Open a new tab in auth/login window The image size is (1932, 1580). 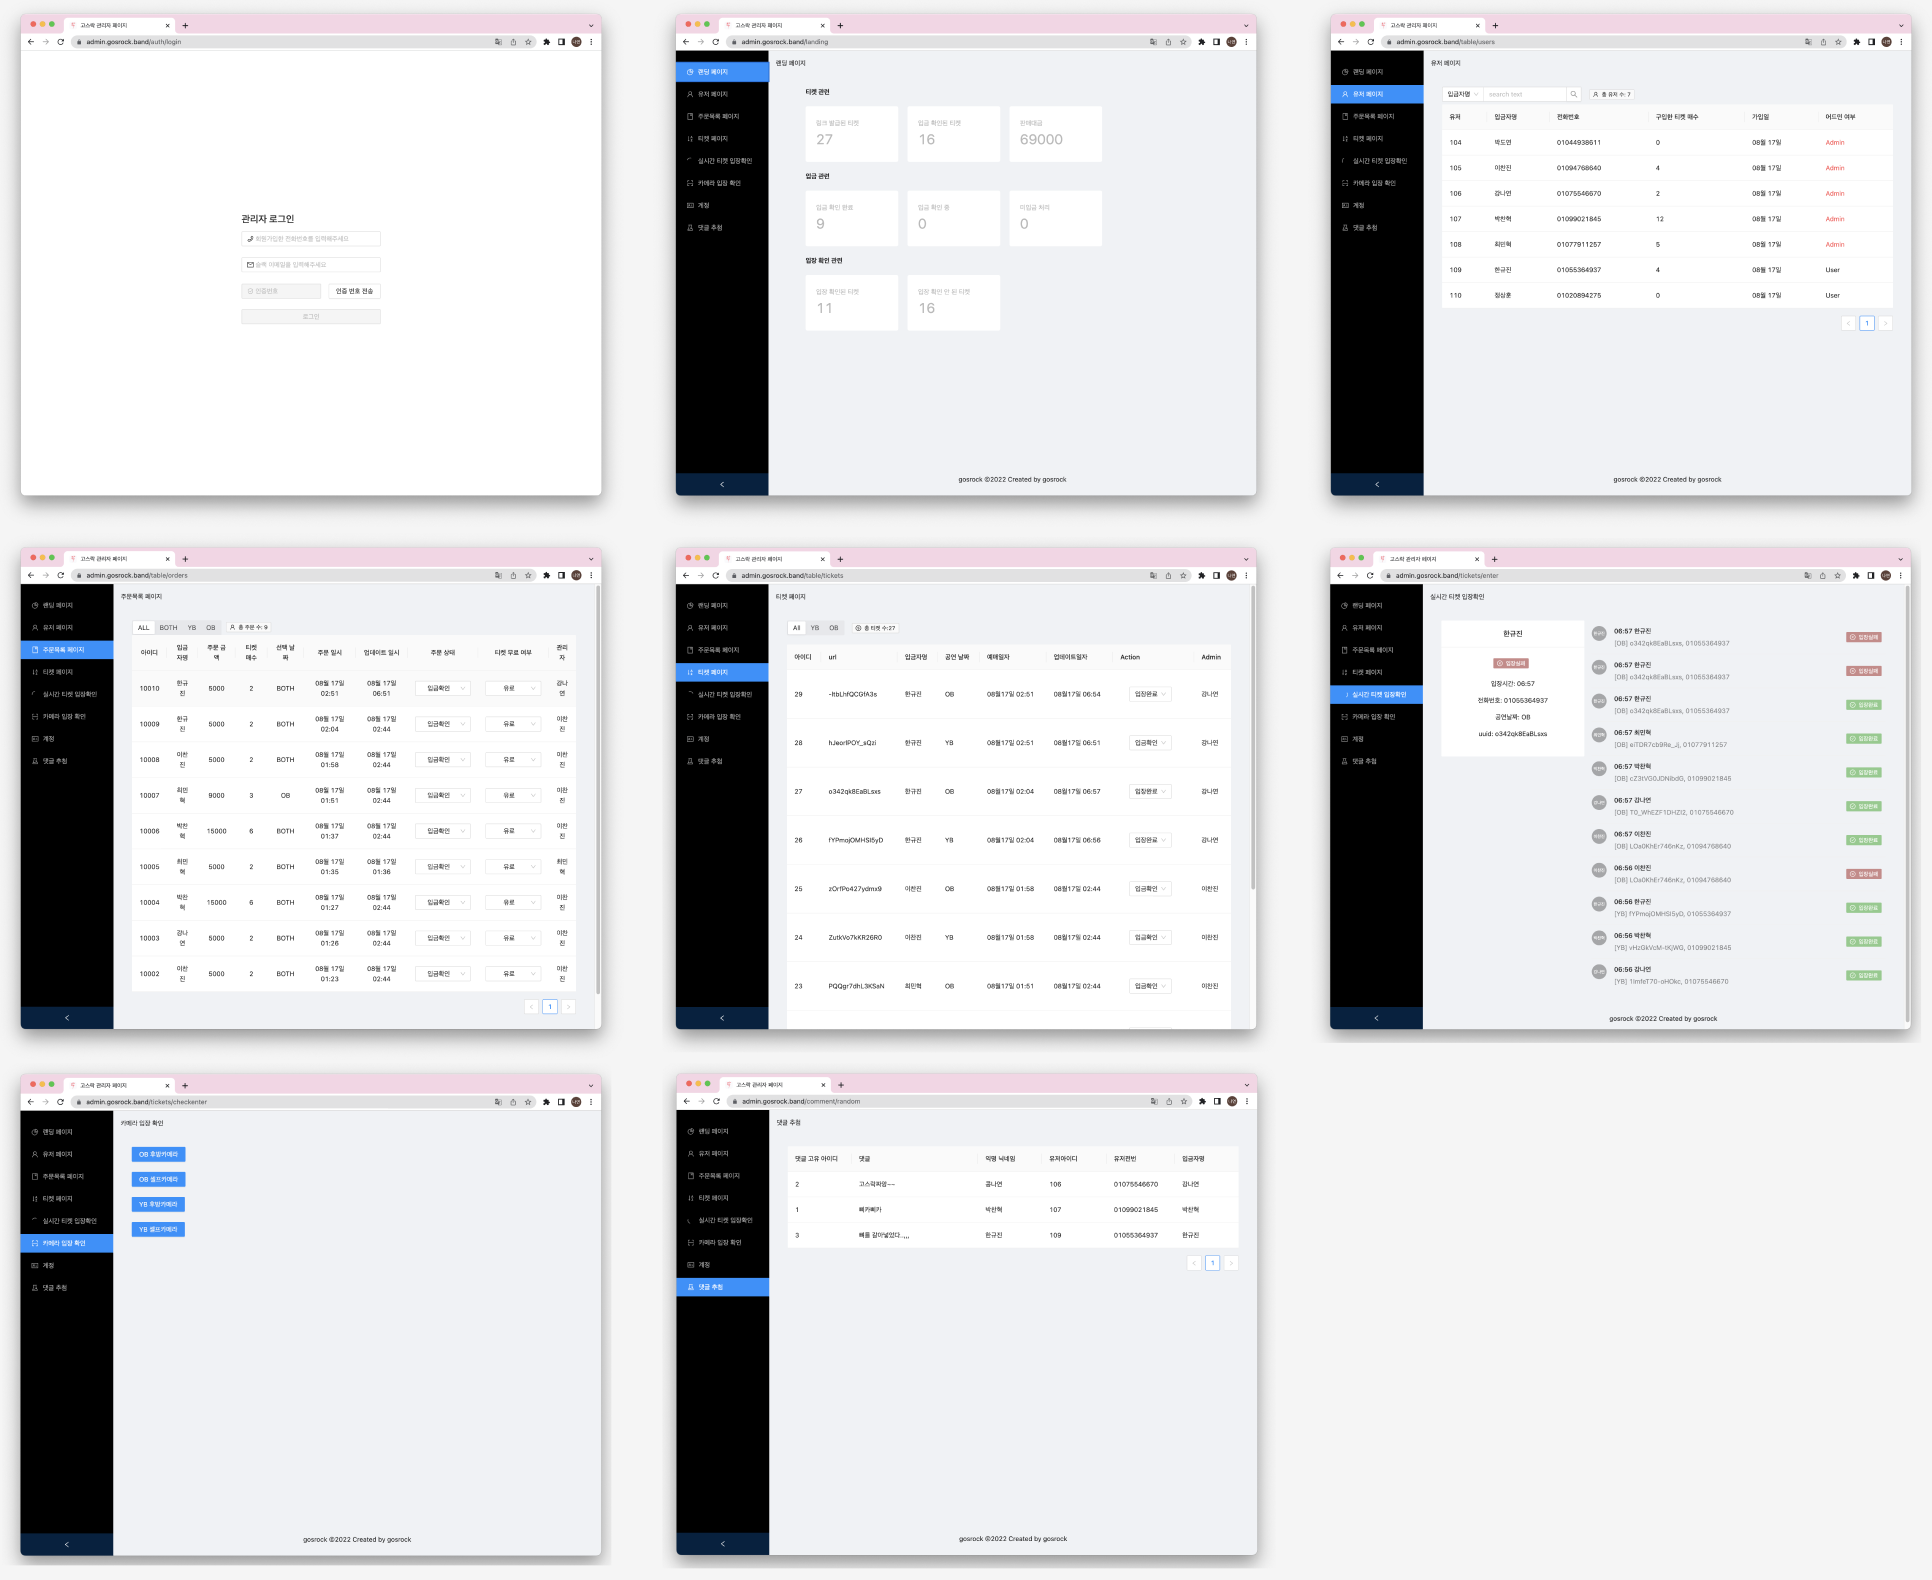(x=185, y=25)
